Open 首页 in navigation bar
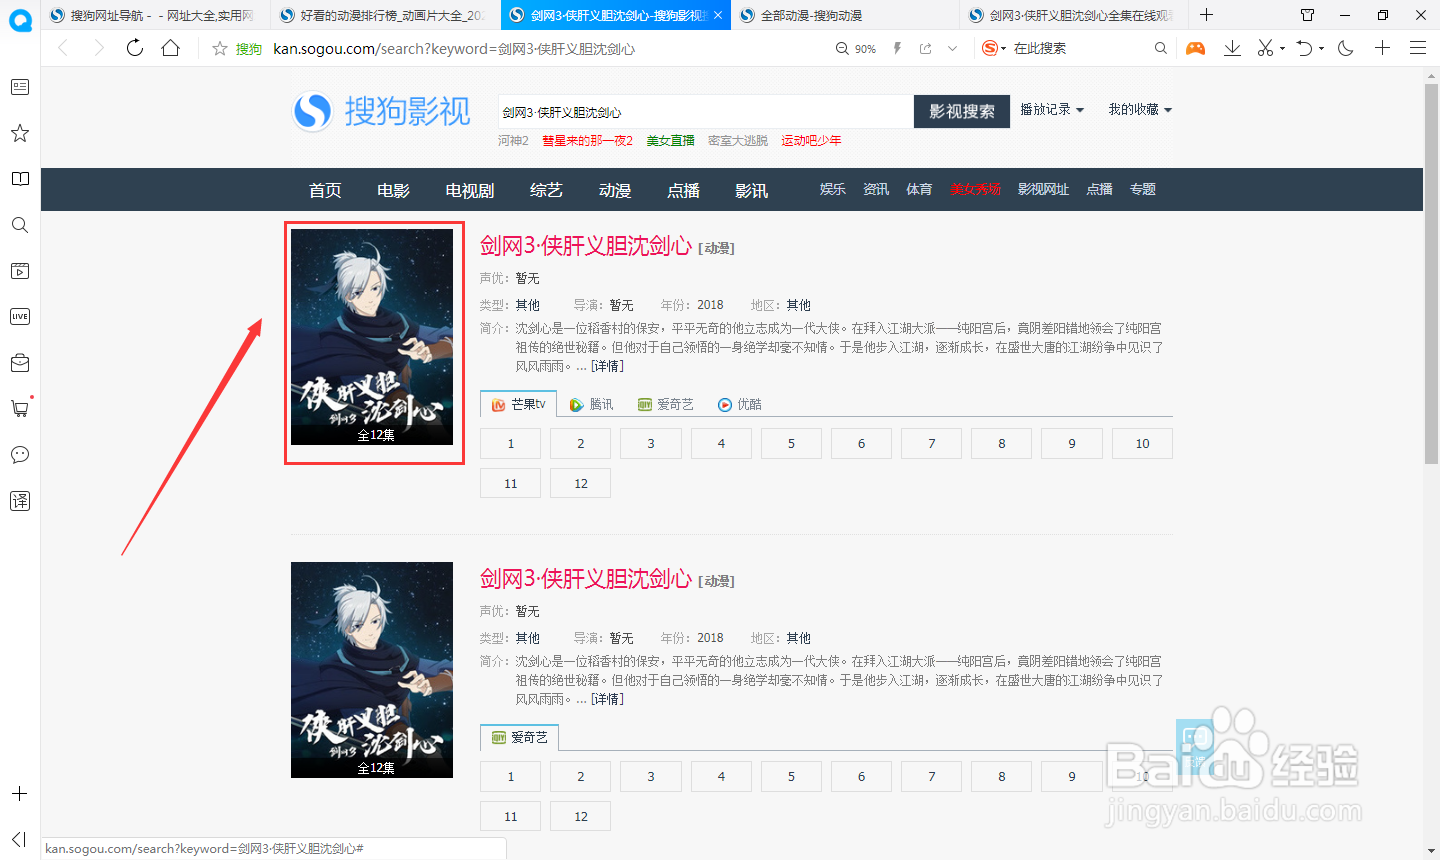The width and height of the screenshot is (1440, 860). pos(325,190)
